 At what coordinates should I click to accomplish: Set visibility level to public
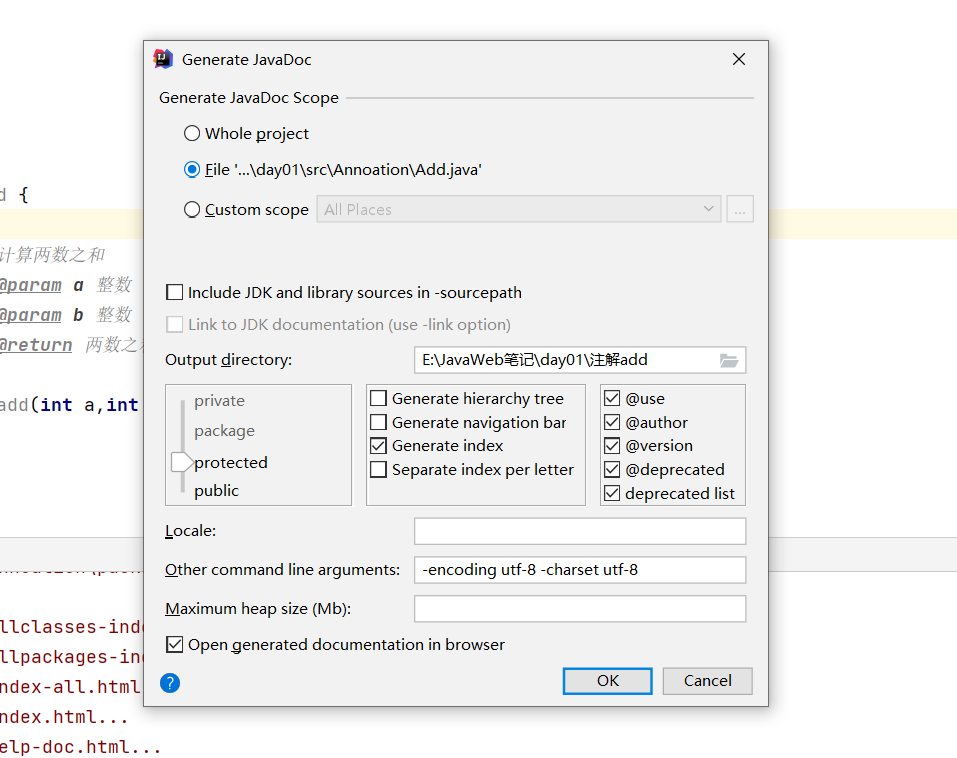216,491
